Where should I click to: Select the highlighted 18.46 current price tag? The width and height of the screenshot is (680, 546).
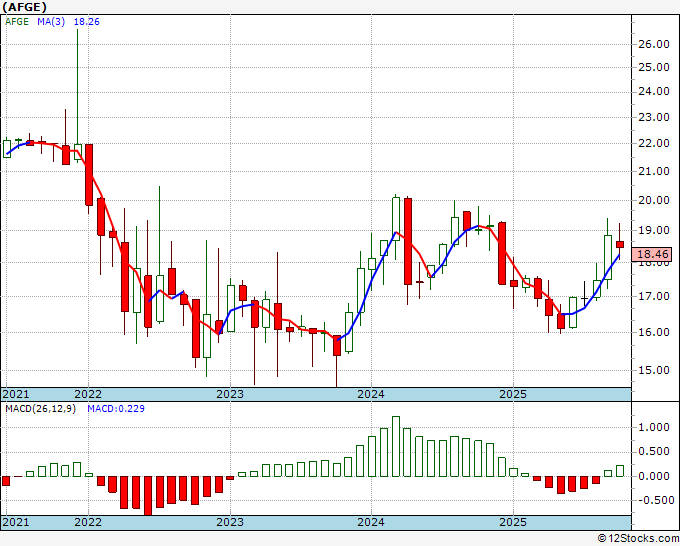click(x=651, y=255)
